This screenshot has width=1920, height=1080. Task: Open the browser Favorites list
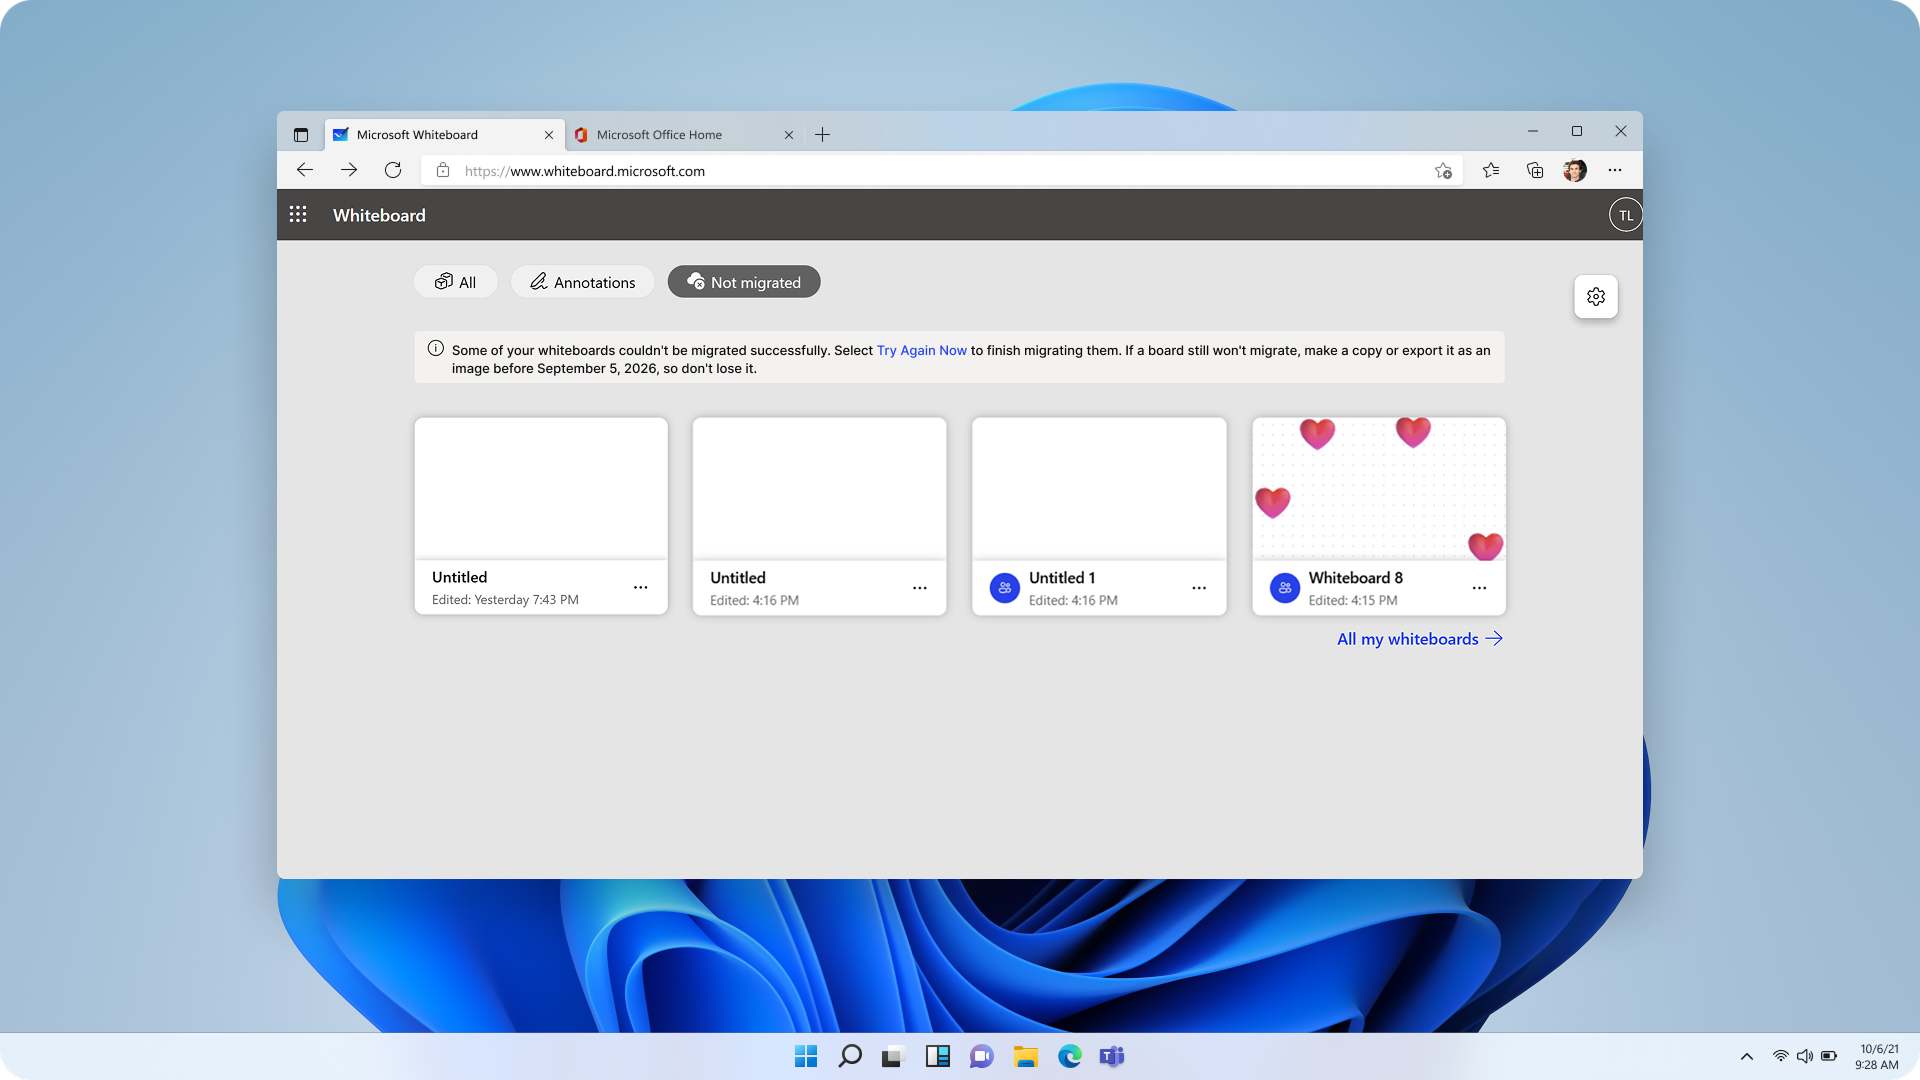click(x=1491, y=170)
